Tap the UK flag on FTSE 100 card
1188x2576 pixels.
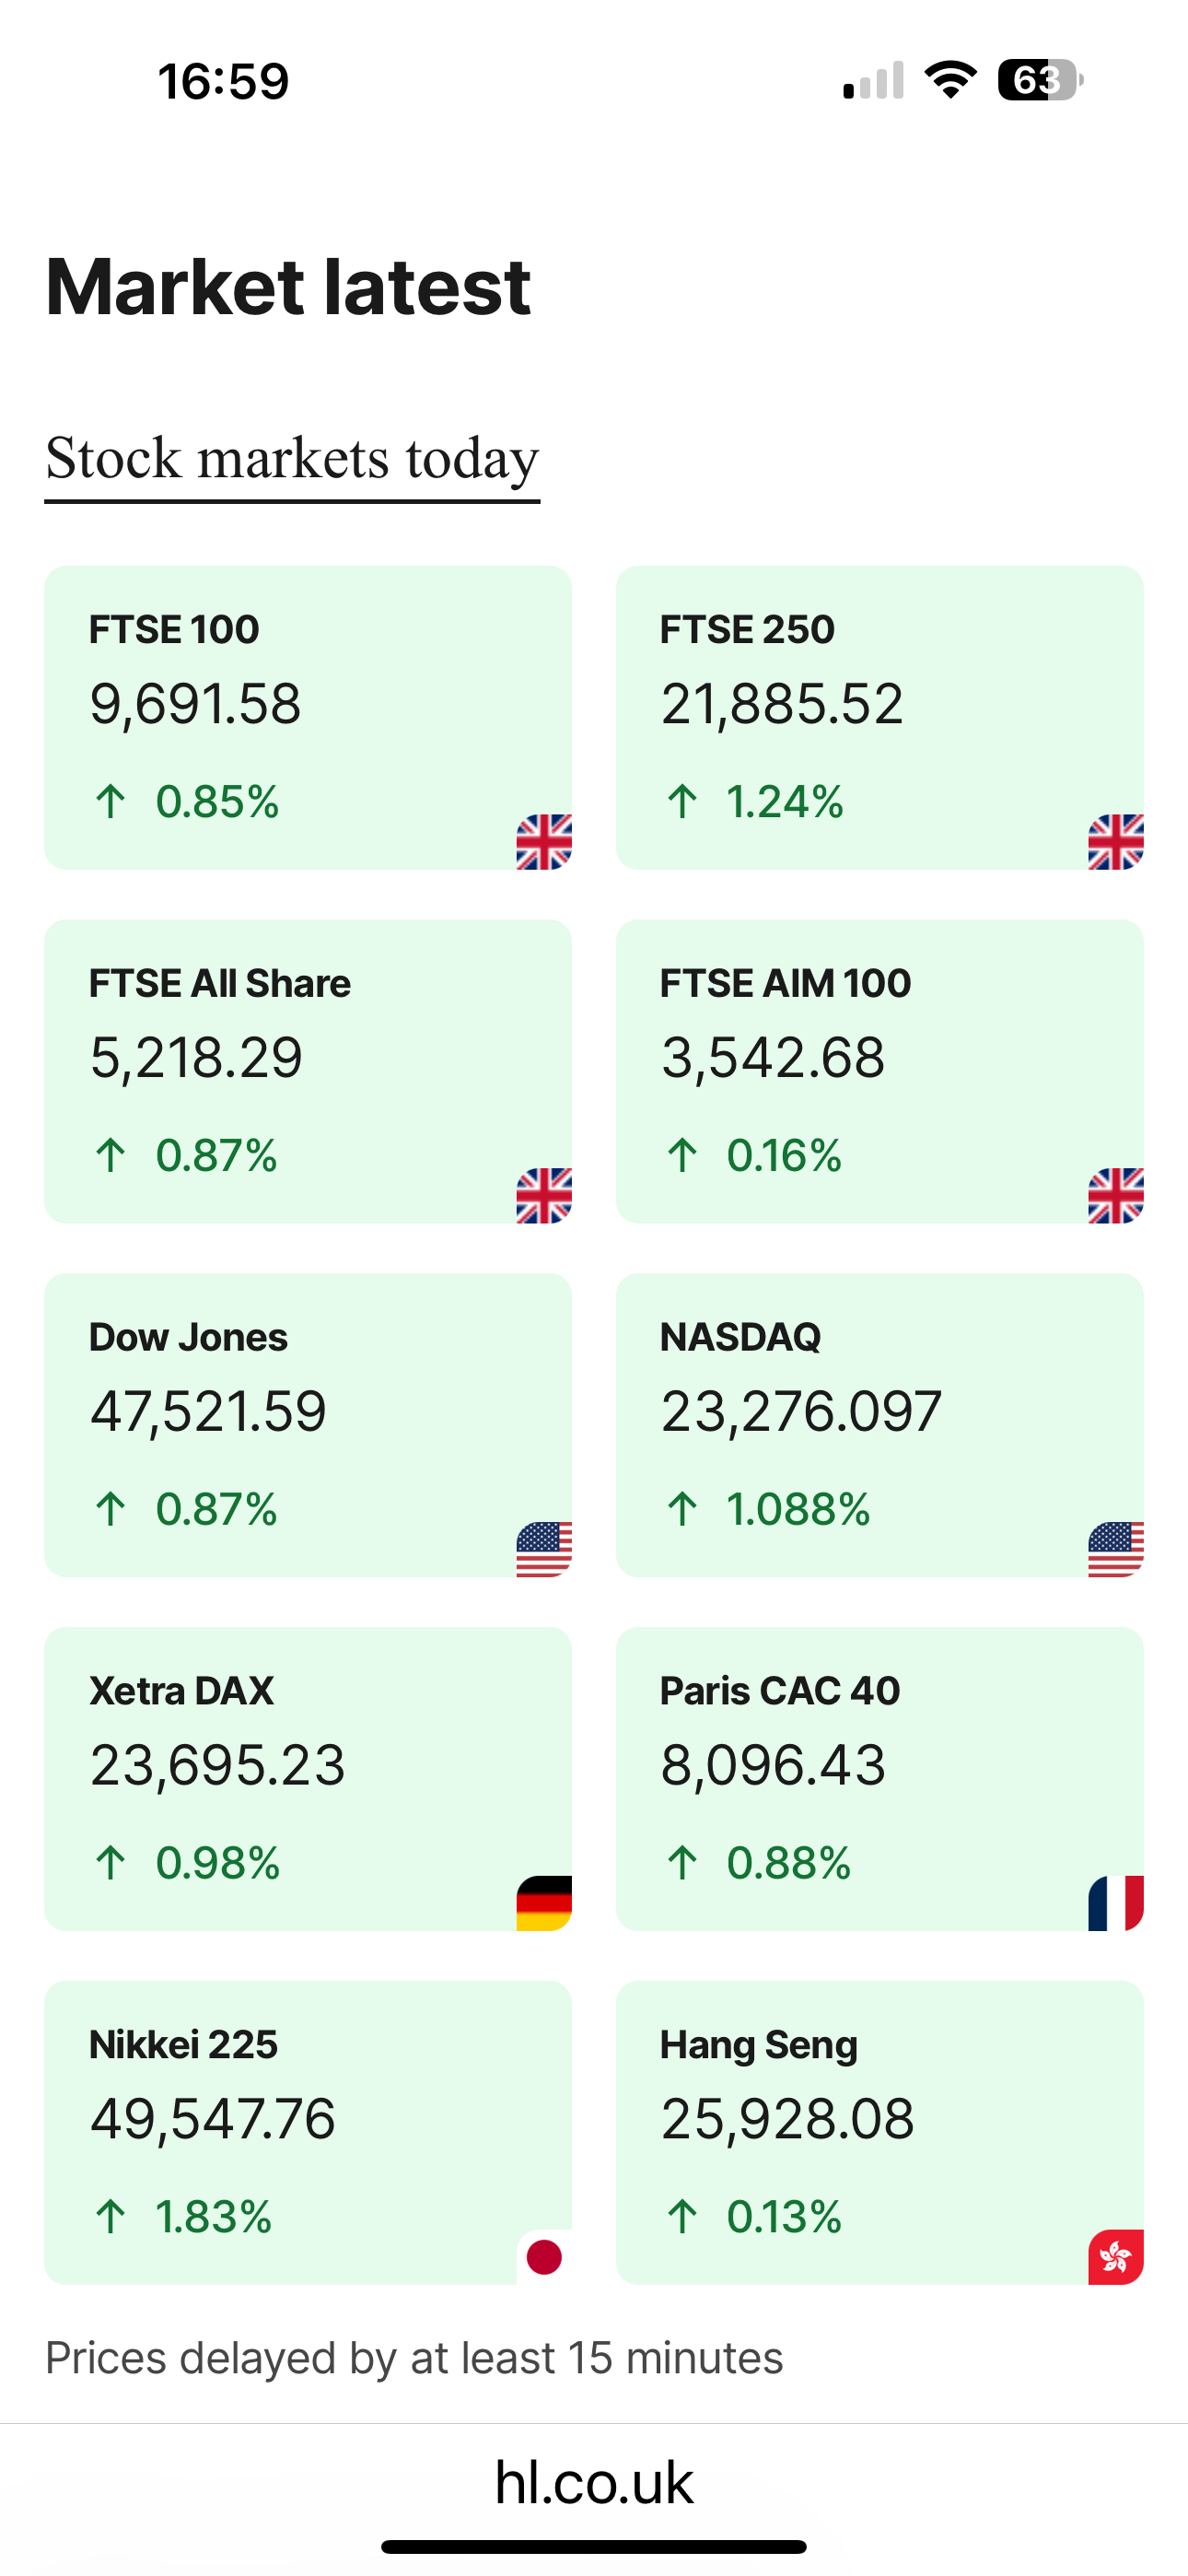point(543,842)
